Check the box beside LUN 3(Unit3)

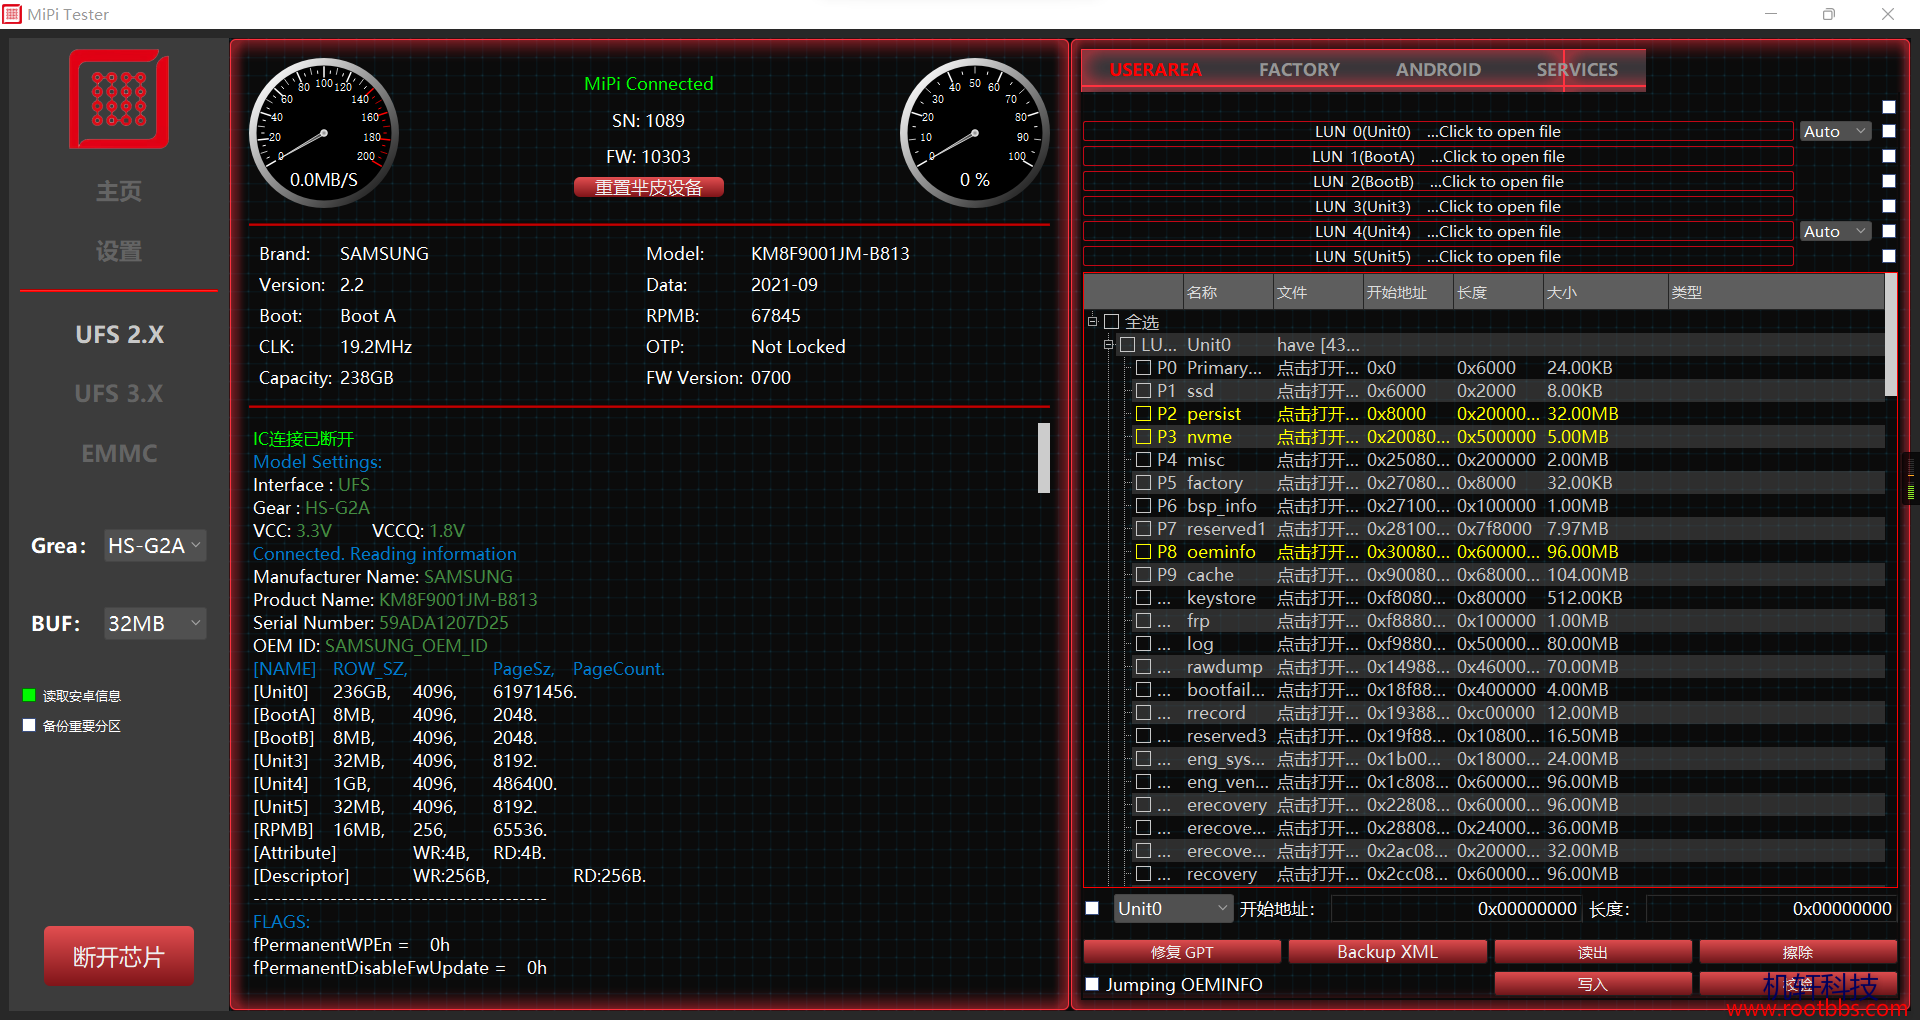(x=1888, y=206)
